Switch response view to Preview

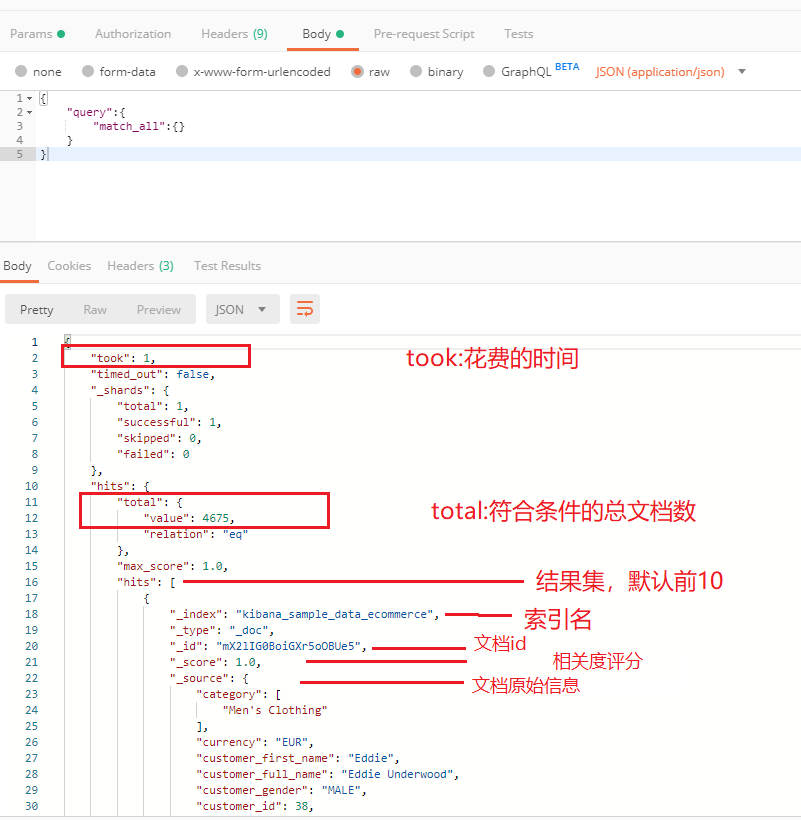click(159, 310)
